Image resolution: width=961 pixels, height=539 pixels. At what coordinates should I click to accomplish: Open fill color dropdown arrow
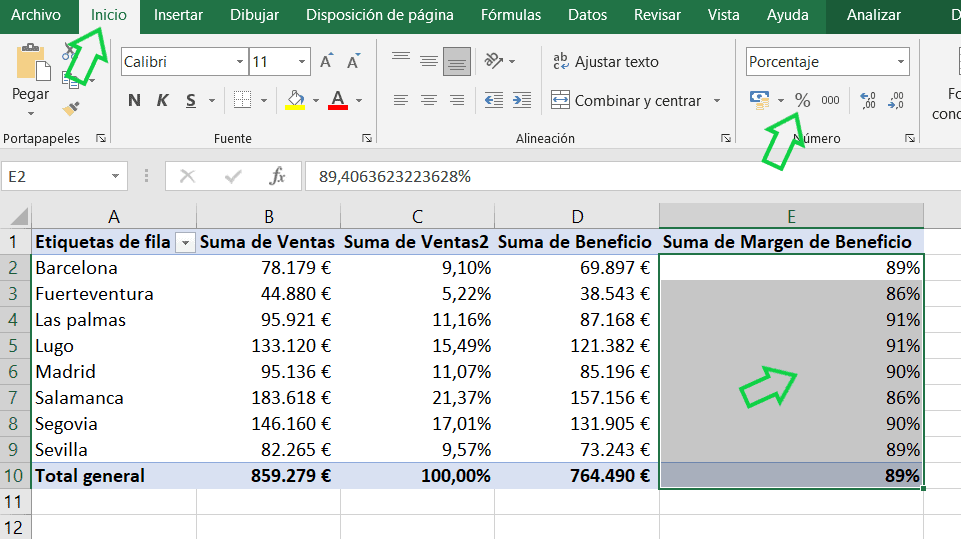(x=316, y=100)
